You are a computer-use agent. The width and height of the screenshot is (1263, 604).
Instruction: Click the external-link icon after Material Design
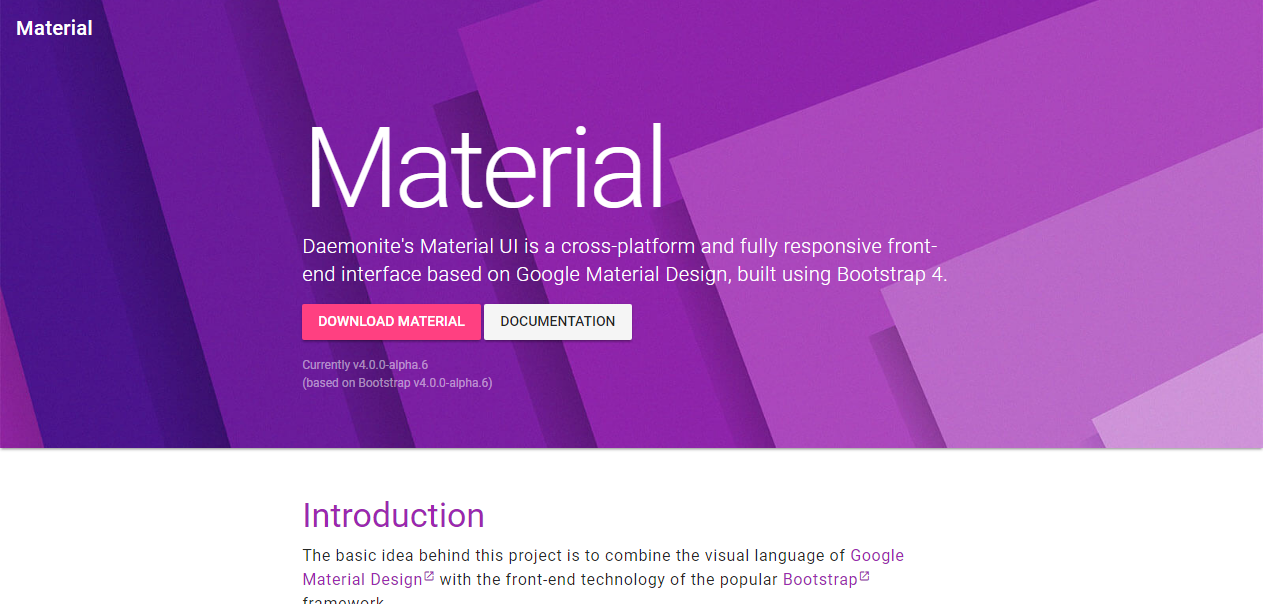(x=430, y=576)
